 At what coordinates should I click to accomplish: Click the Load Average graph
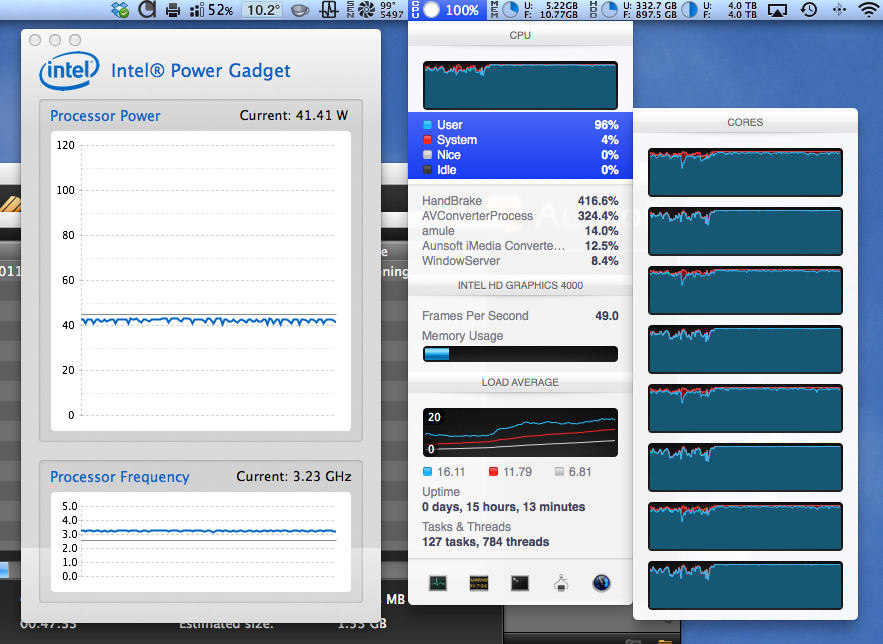pos(520,432)
